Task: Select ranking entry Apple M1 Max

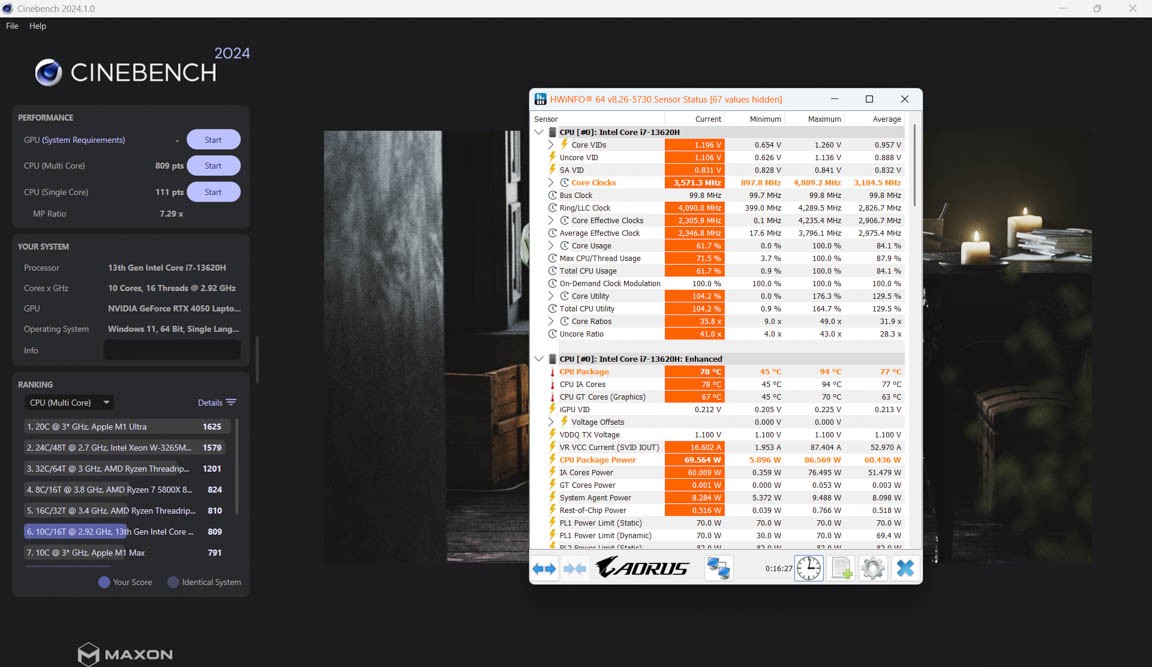Action: [x=127, y=552]
